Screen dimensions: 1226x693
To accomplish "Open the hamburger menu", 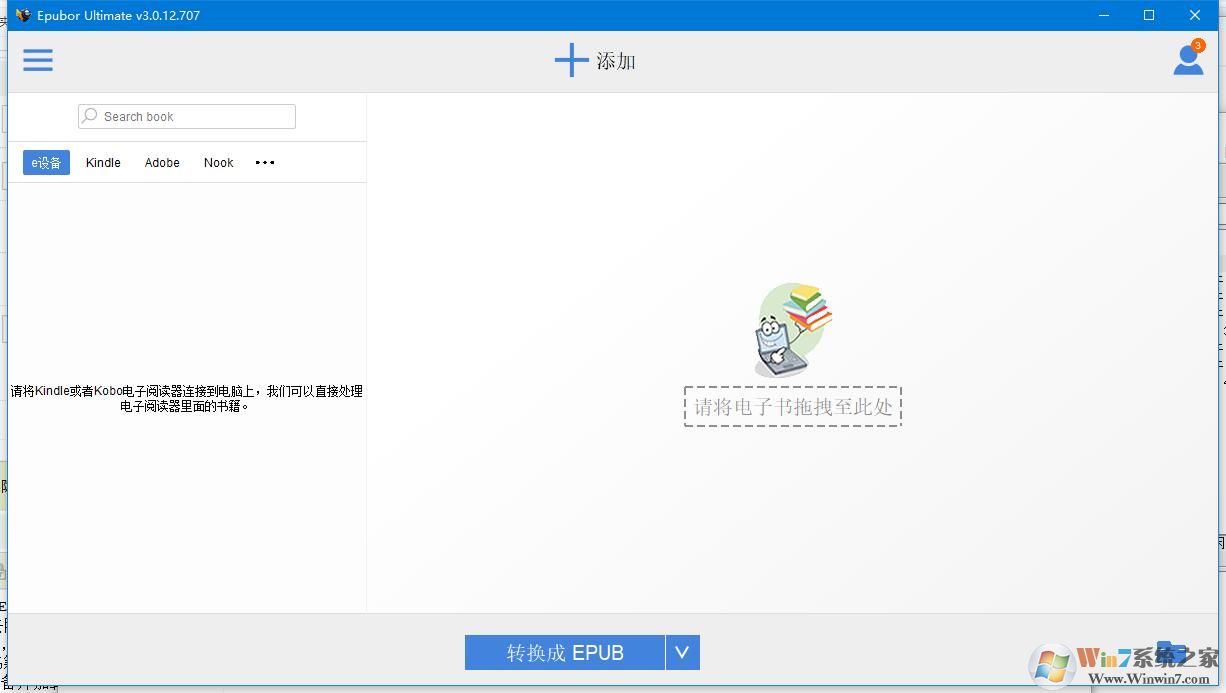I will click(x=38, y=60).
